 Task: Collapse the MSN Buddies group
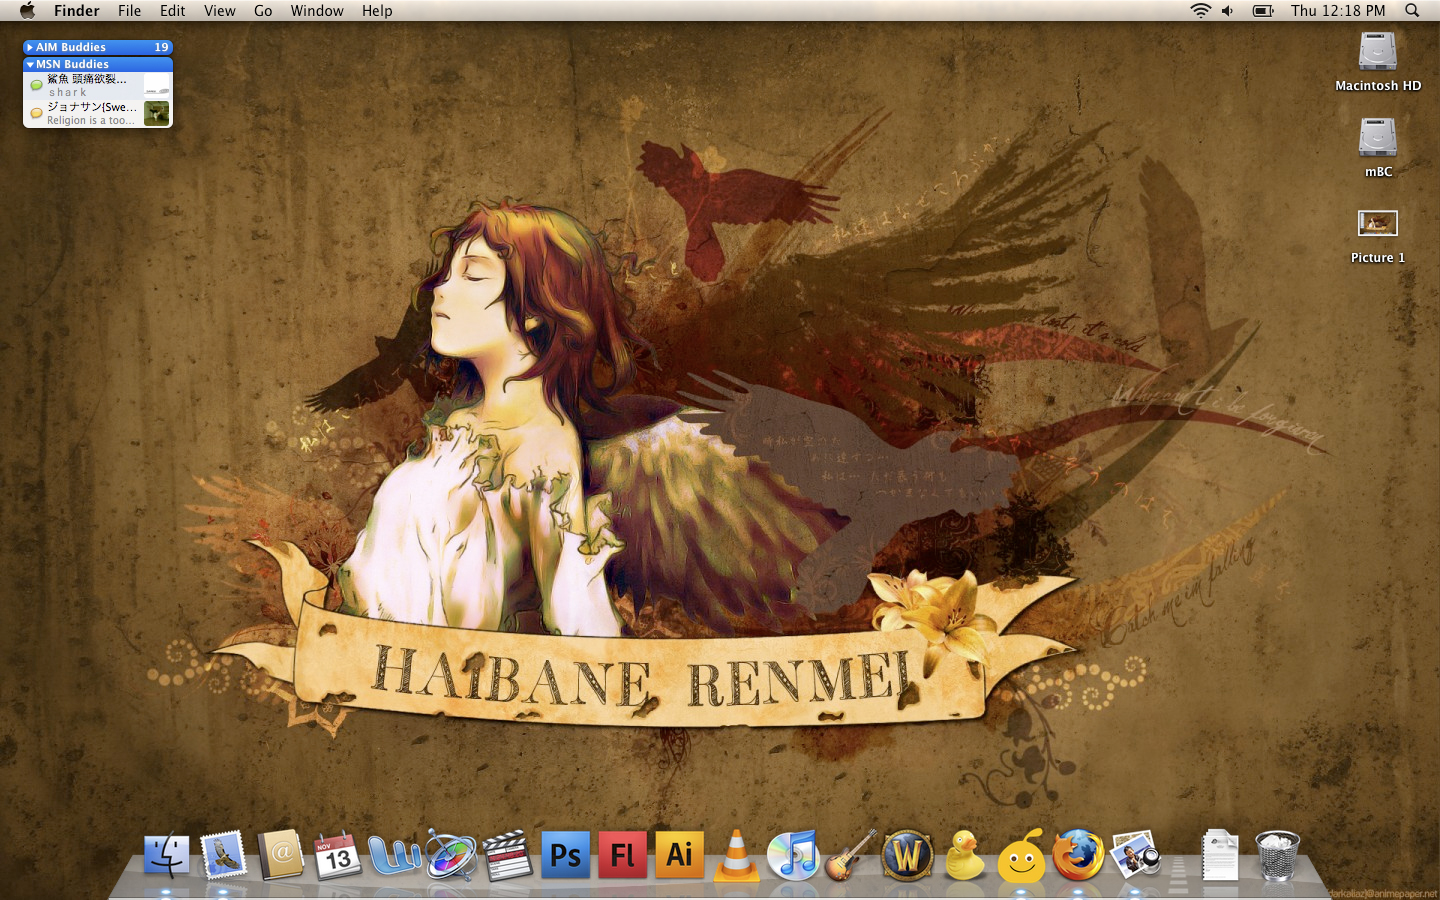coord(30,64)
